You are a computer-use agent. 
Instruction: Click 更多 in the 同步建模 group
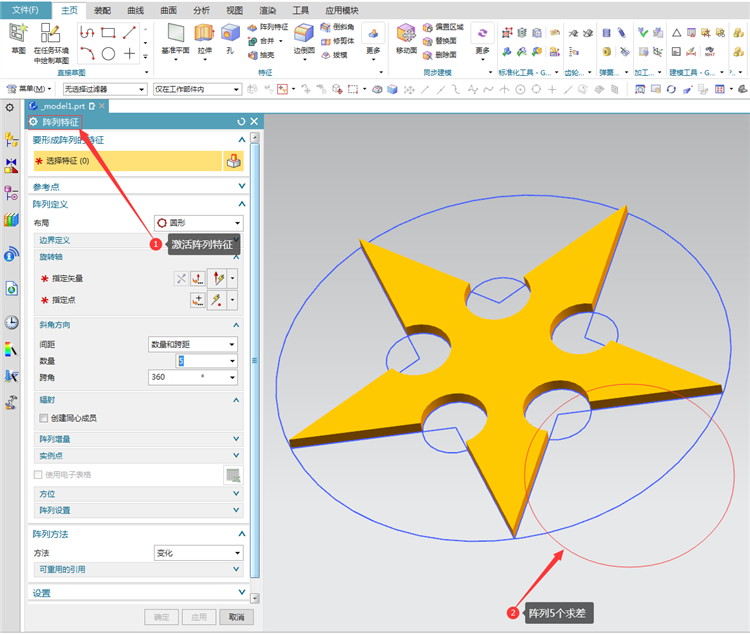(x=482, y=40)
